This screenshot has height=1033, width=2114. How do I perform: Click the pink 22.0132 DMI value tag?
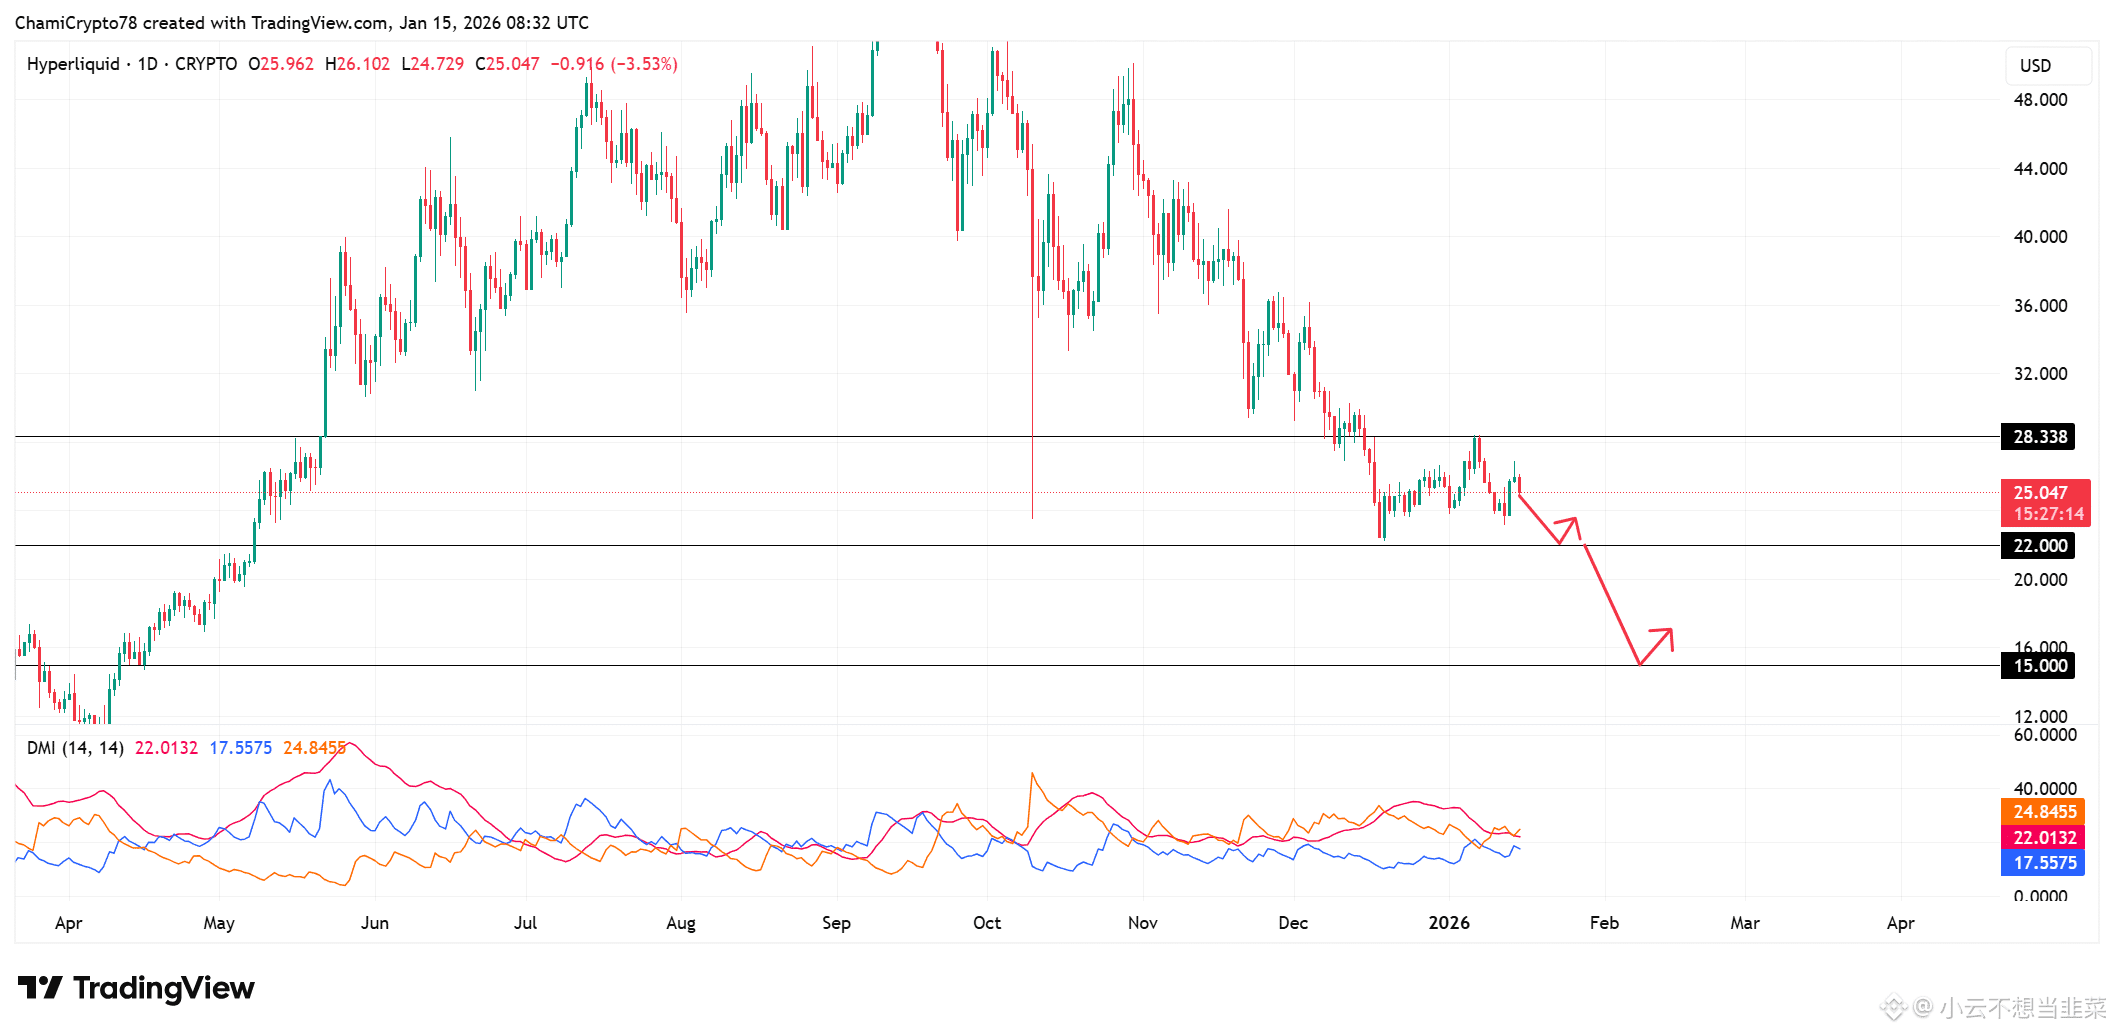[x=2043, y=838]
